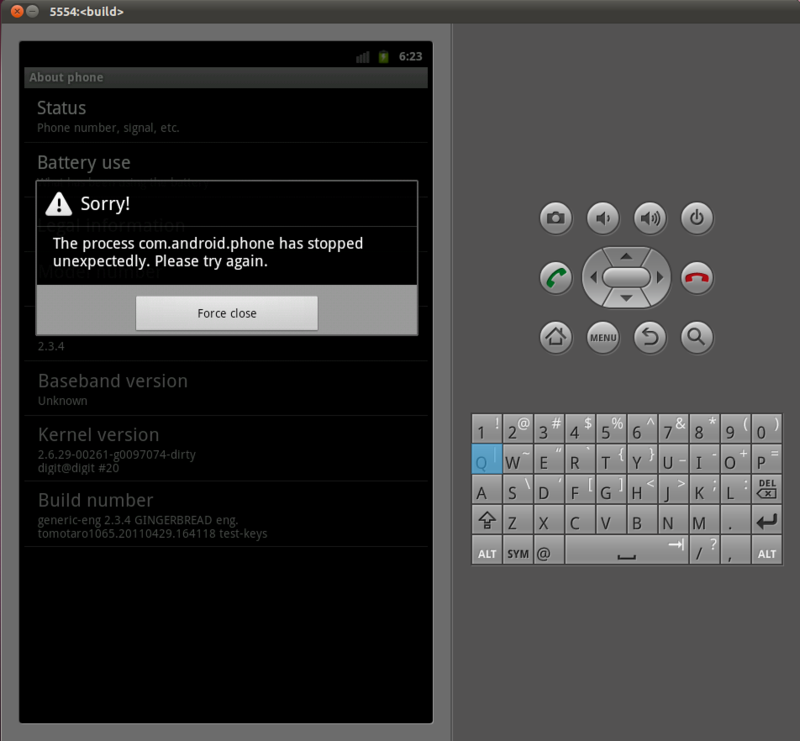Click the number 0 key
Screen dimensions: 800x741
(766, 429)
